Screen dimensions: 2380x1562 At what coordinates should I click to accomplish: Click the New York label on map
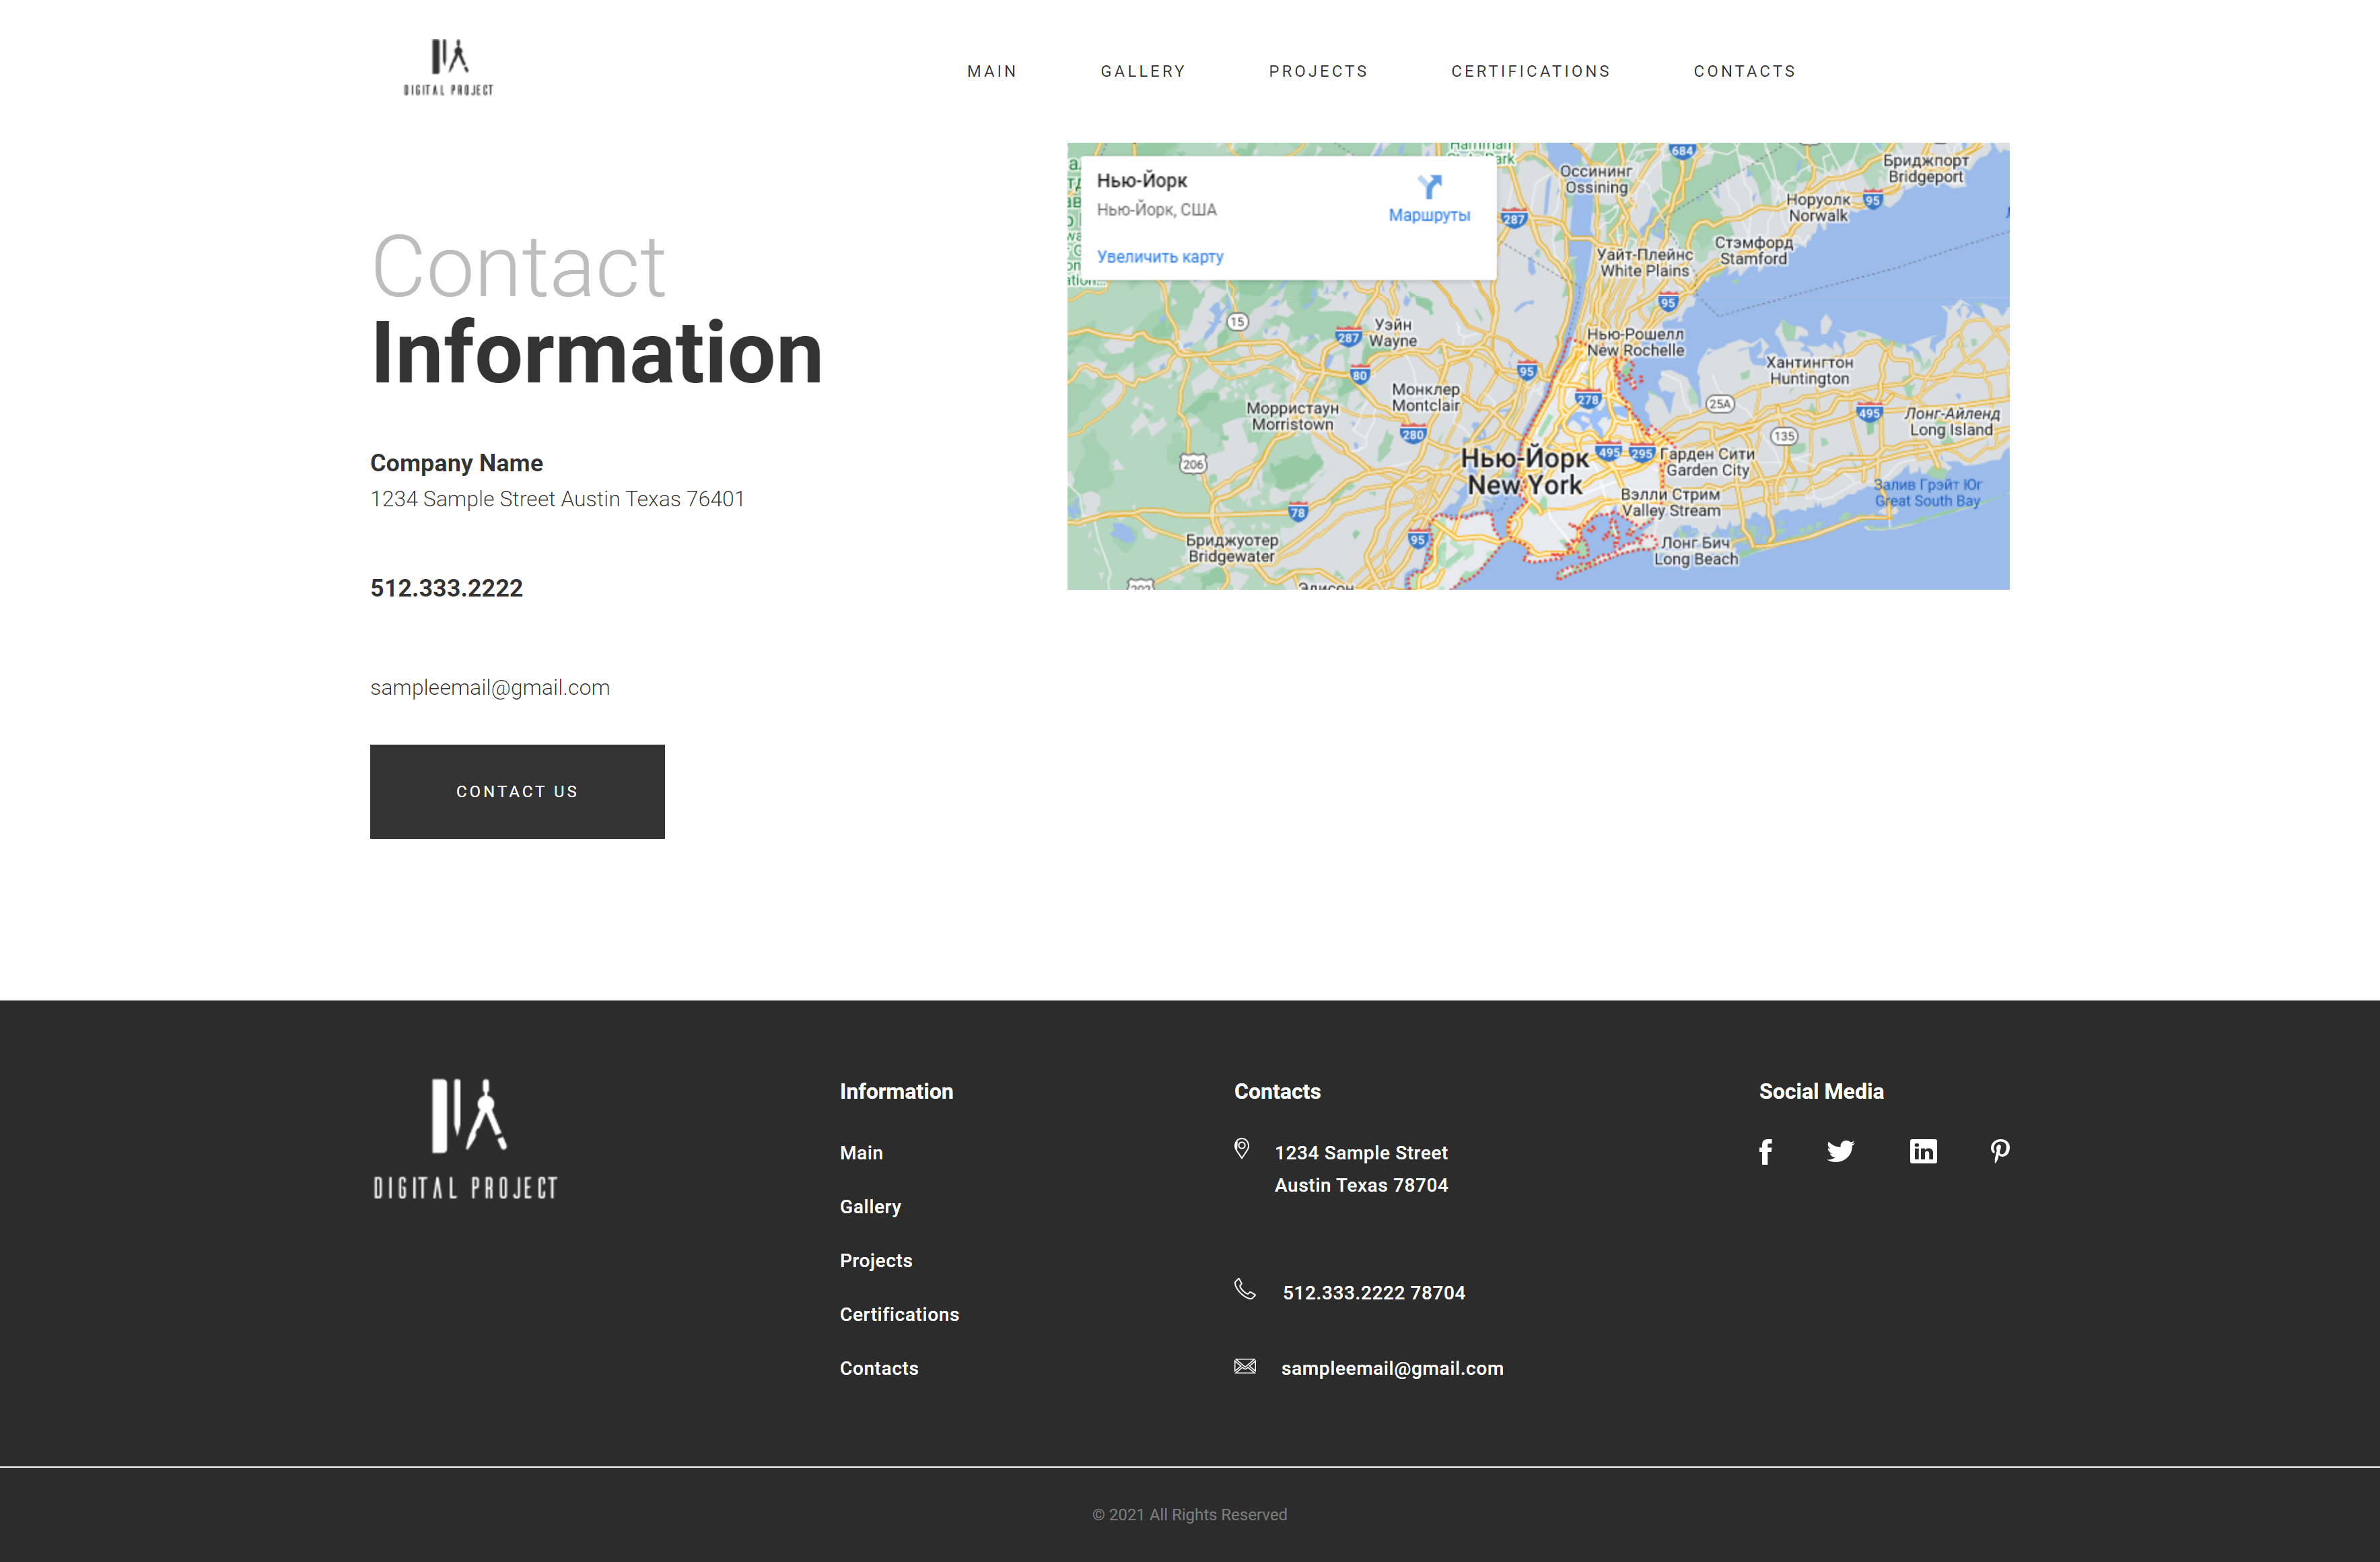[x=1525, y=472]
